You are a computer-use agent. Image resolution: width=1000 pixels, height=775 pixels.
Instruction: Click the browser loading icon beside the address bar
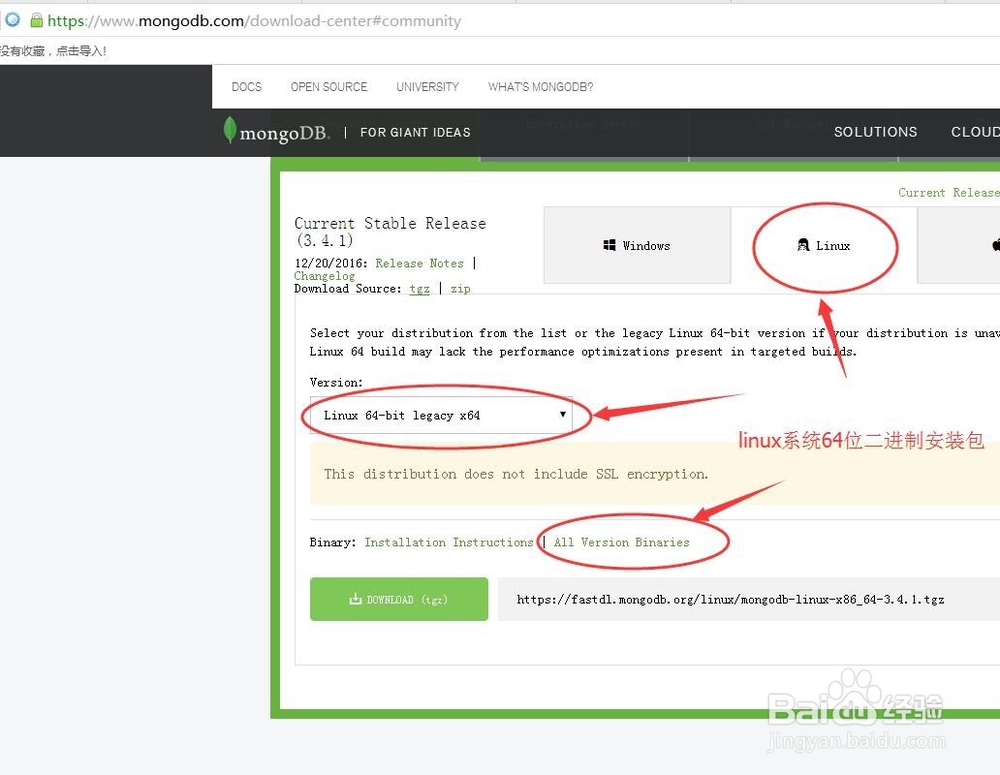12,20
